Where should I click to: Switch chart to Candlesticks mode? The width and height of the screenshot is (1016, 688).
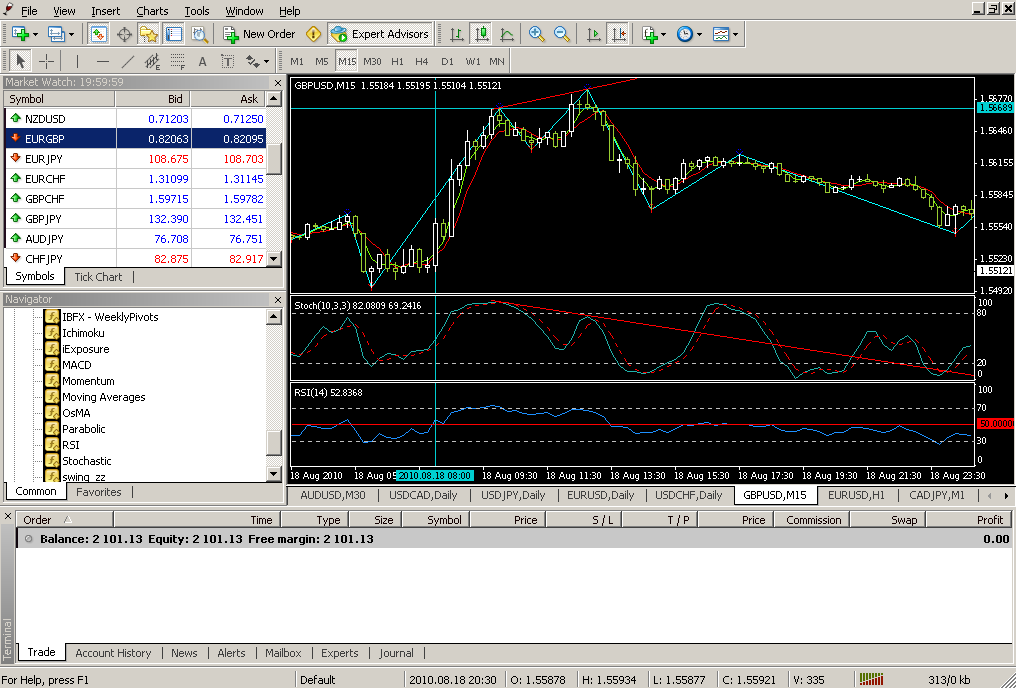coord(482,34)
